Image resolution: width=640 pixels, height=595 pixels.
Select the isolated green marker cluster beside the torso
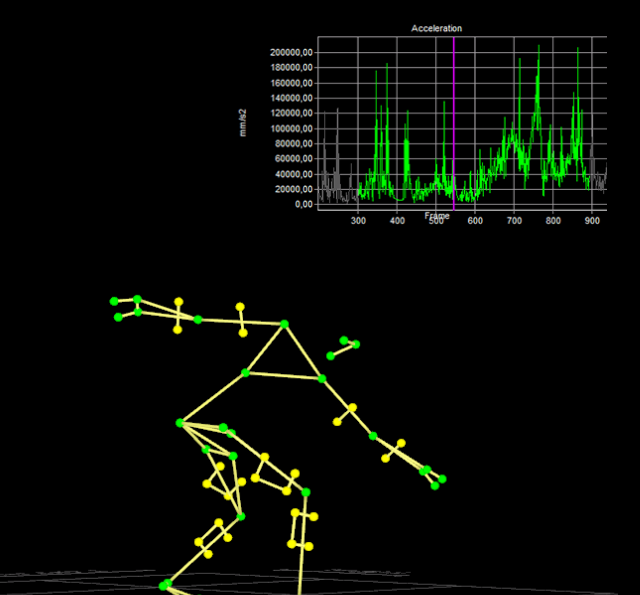(x=343, y=347)
